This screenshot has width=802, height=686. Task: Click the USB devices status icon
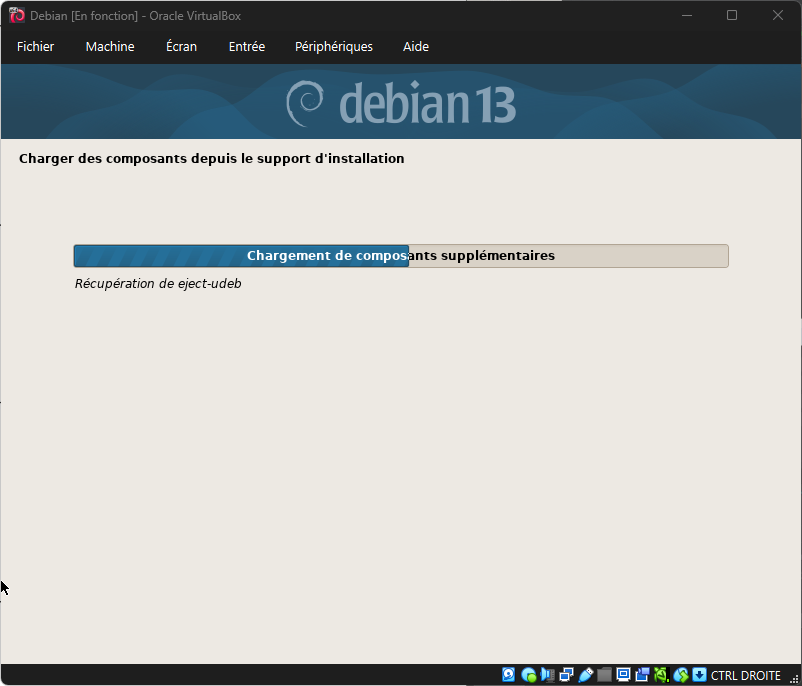[585, 675]
